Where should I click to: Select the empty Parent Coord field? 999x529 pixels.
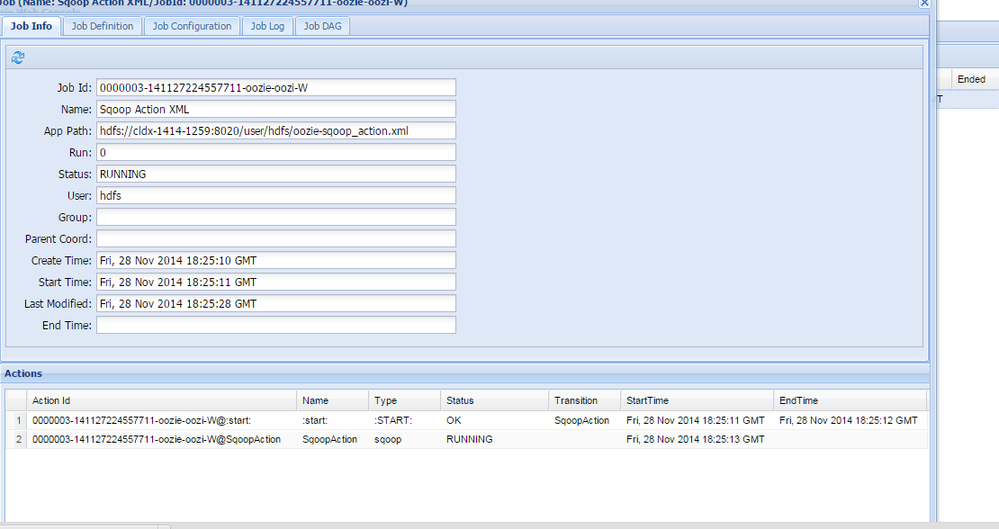click(x=276, y=239)
